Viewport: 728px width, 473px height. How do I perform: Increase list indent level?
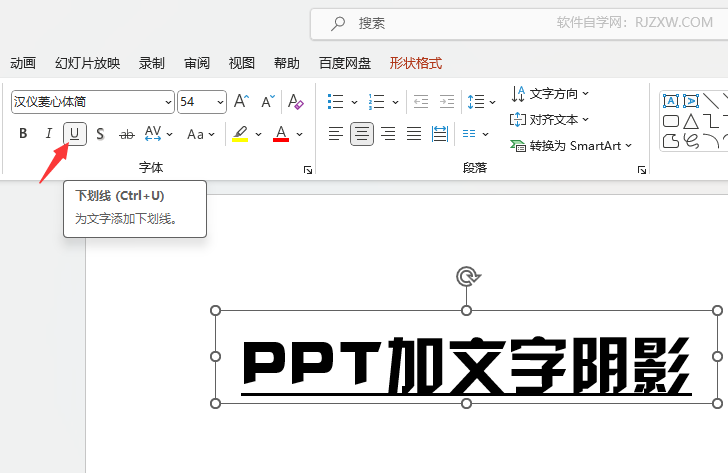447,101
